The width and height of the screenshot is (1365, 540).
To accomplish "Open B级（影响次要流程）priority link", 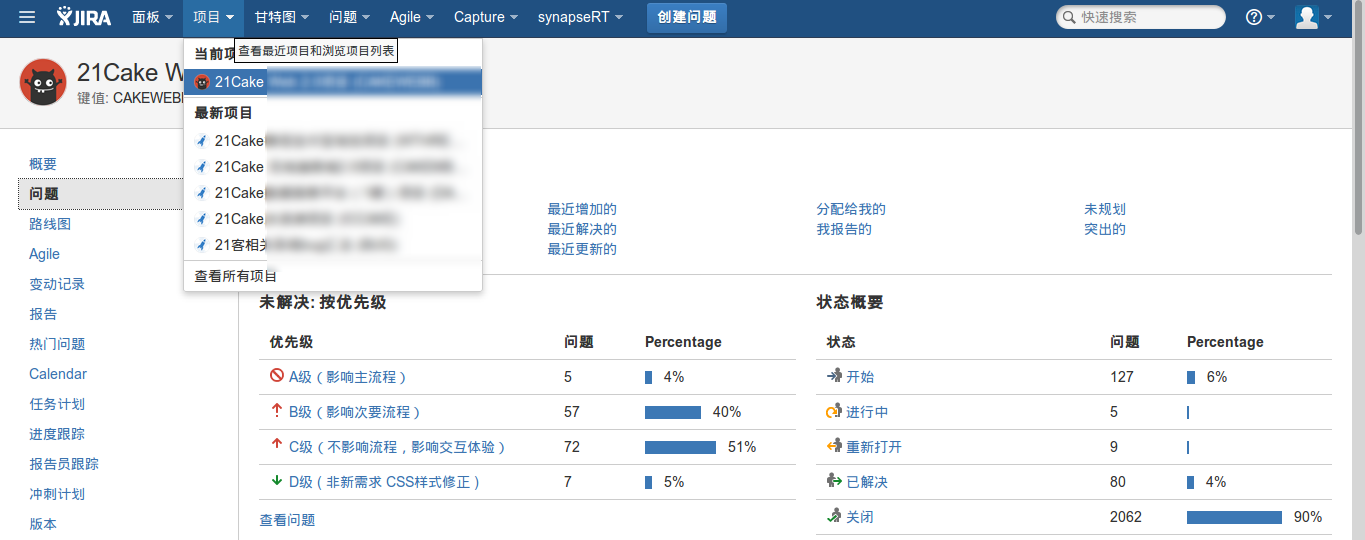I will [x=355, y=412].
